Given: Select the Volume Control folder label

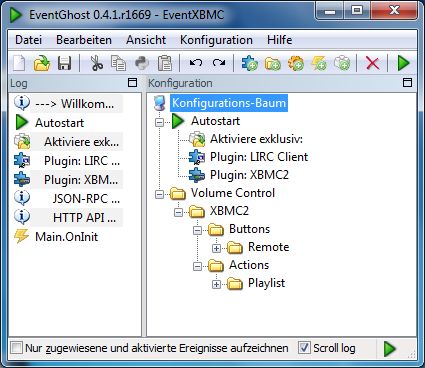Looking at the screenshot, I should 233,193.
